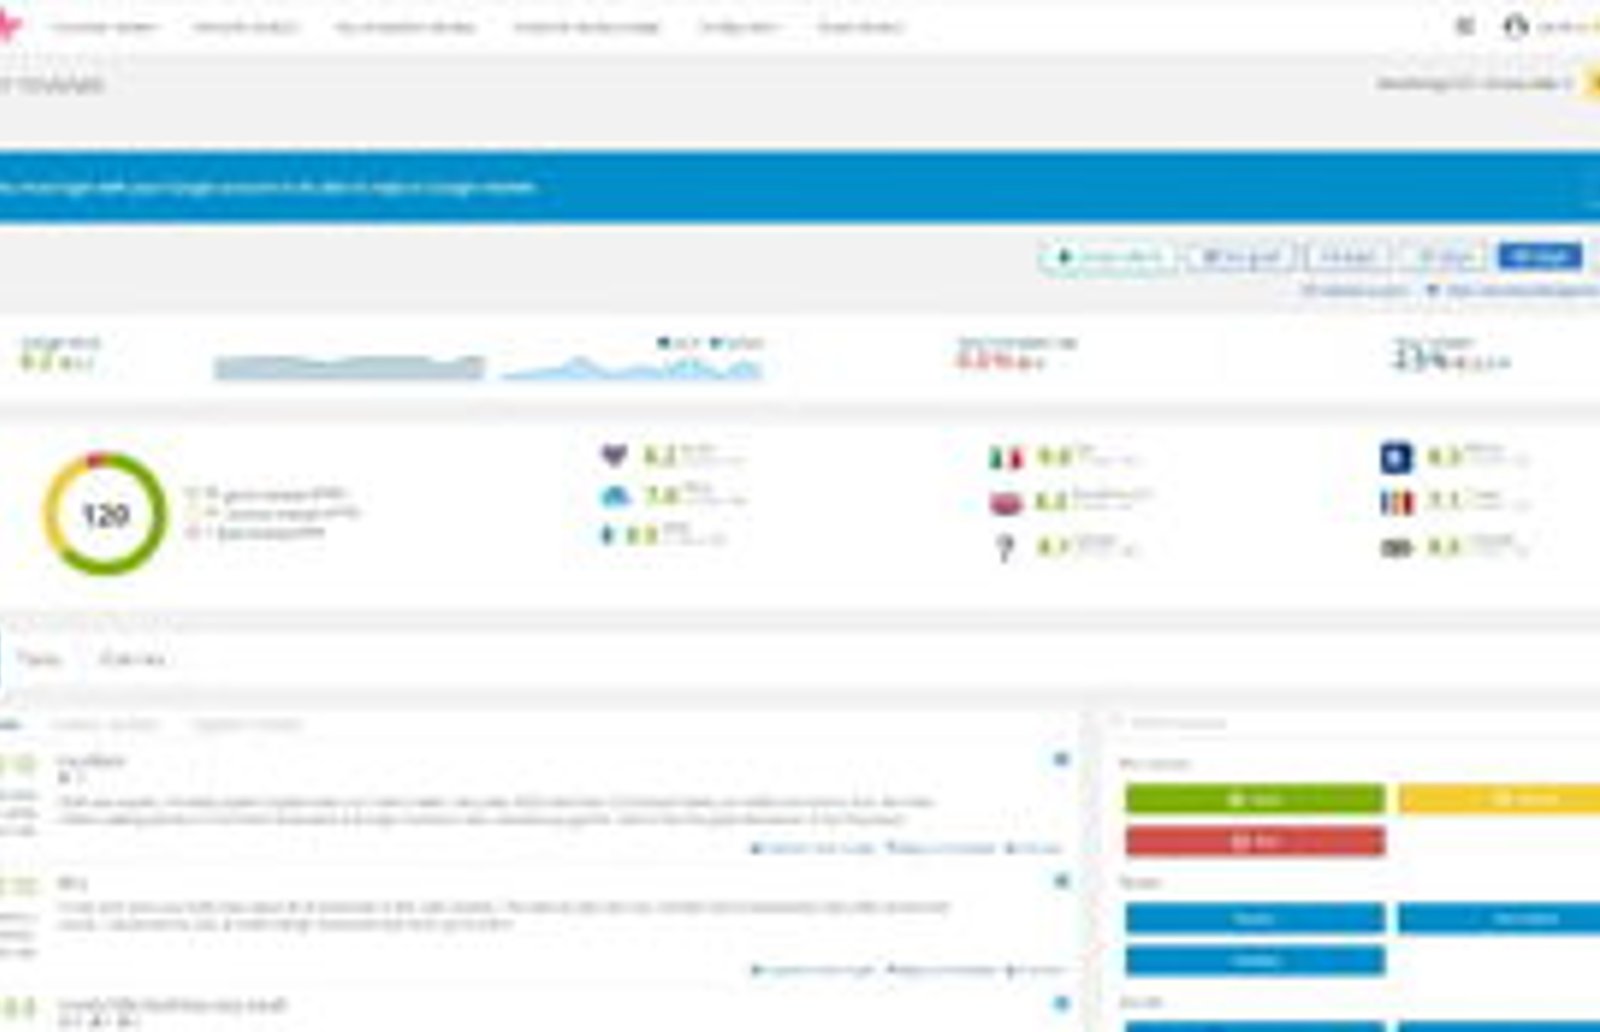
Task: Open the first top navigation menu item
Action: (104, 27)
